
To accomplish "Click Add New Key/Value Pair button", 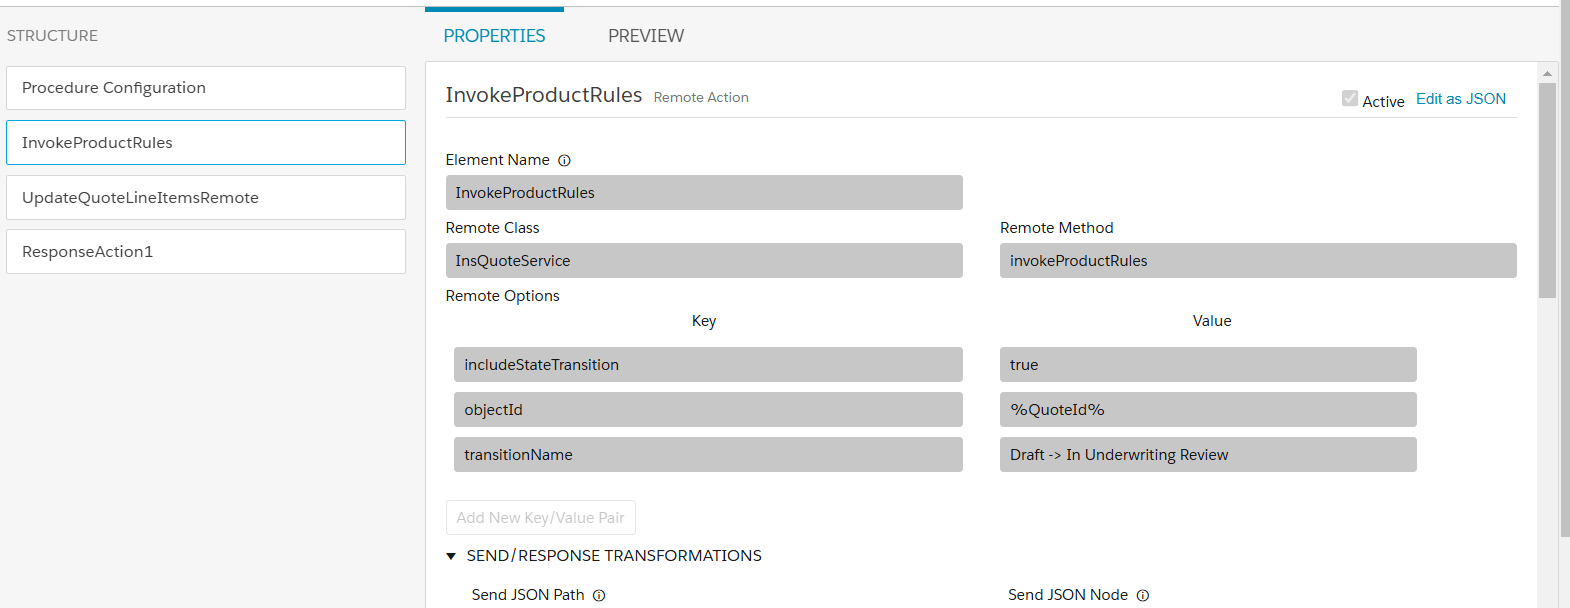I will click(540, 518).
